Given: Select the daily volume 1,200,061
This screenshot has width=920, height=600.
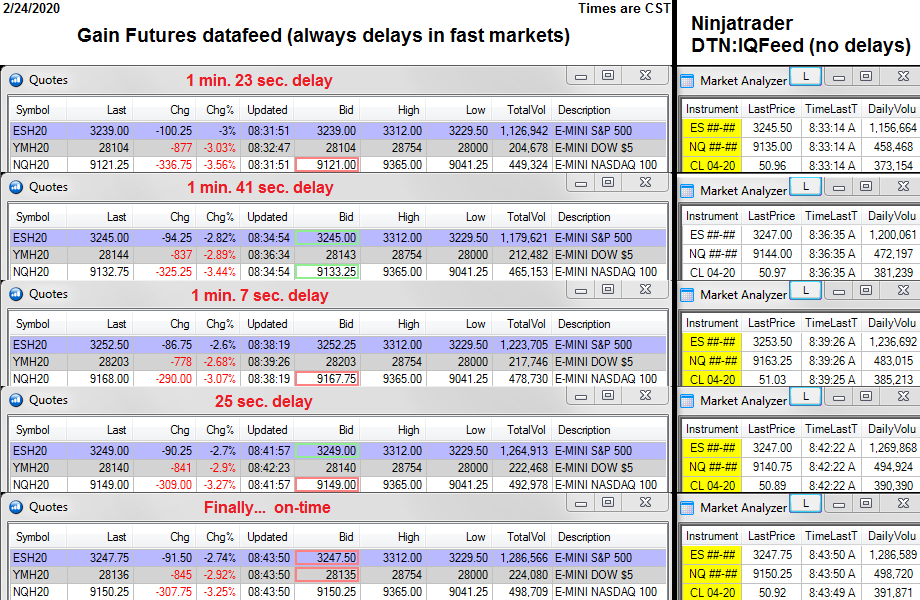Looking at the screenshot, I should (892, 235).
